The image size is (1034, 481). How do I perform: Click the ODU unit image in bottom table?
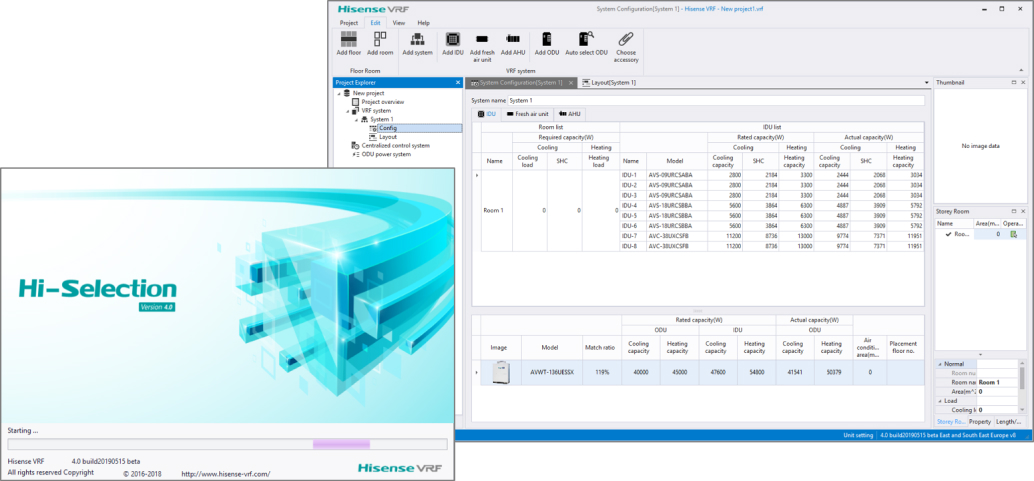pyautogui.click(x=502, y=373)
